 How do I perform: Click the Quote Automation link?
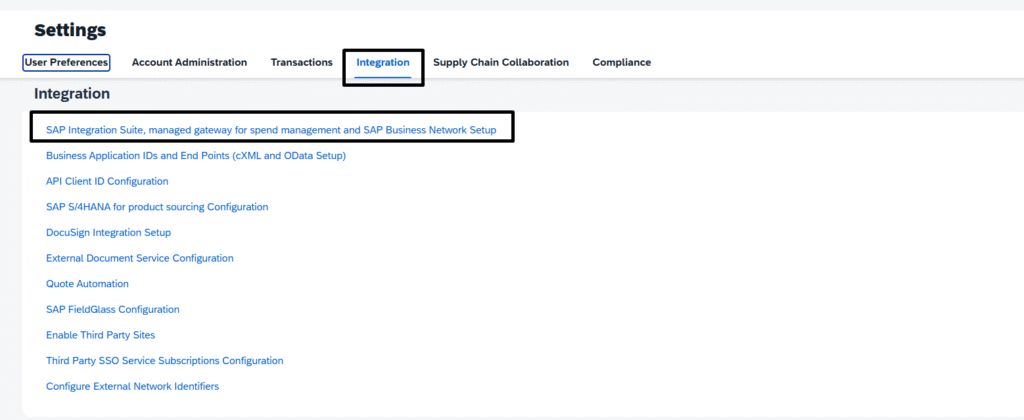tap(87, 284)
